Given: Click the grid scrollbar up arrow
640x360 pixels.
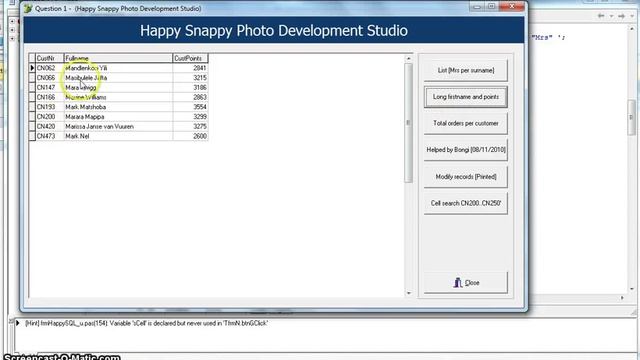Looking at the screenshot, I should tap(409, 59).
